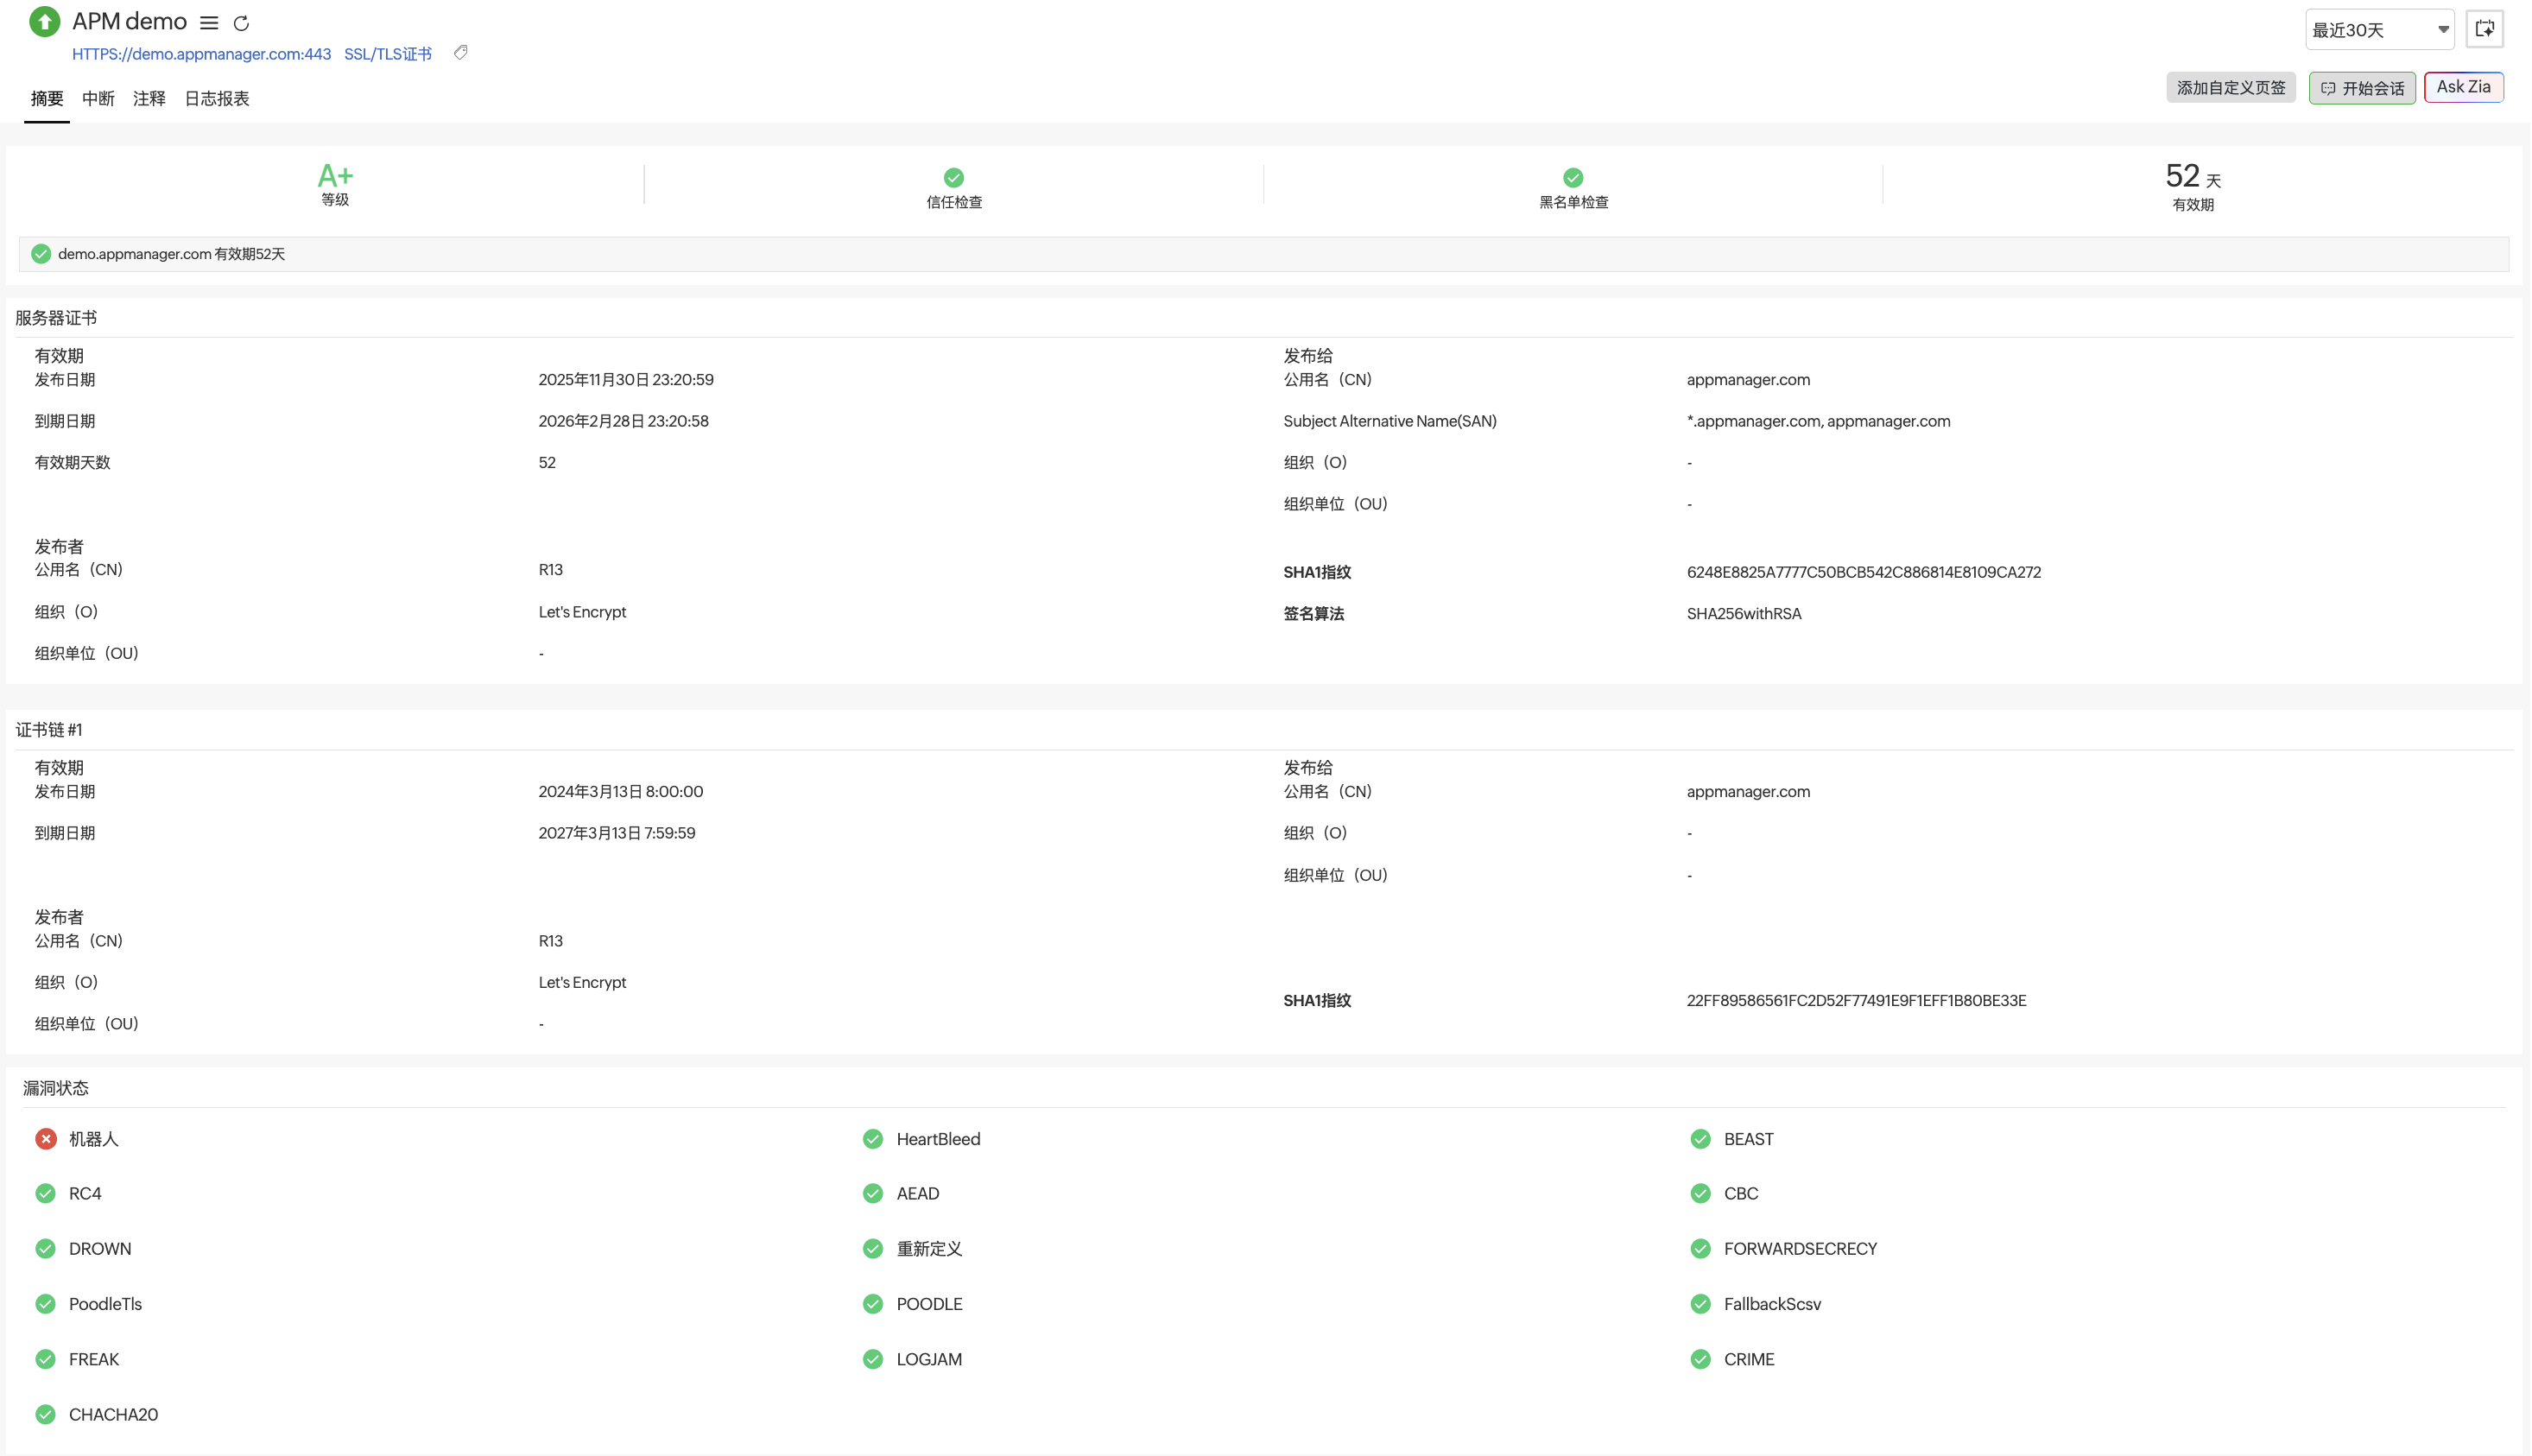Open the 日志报表 tab

[217, 98]
